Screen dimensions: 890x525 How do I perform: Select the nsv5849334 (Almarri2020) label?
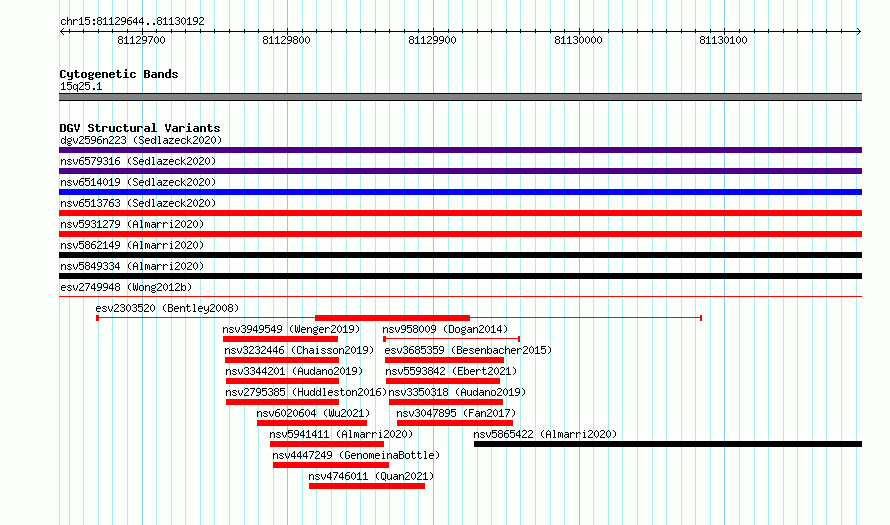tap(132, 266)
